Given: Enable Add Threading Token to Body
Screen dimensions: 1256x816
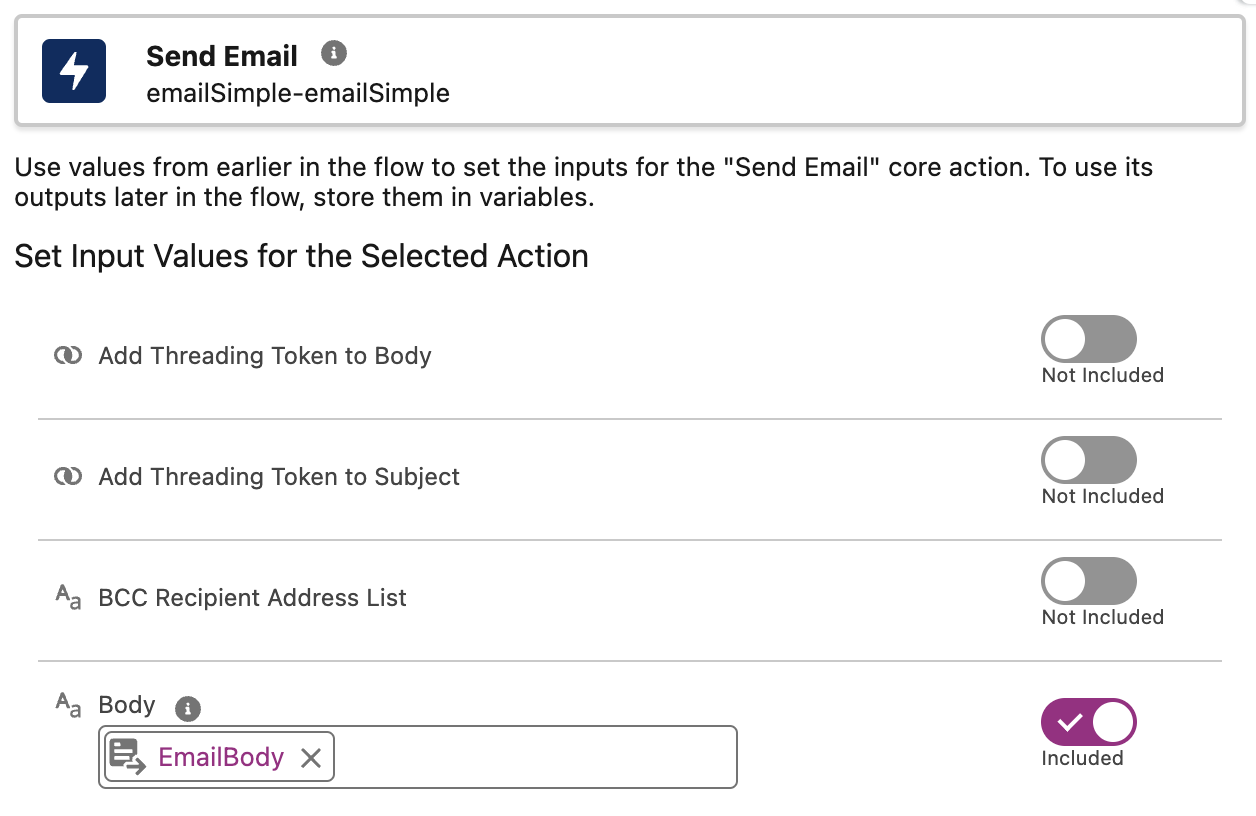Looking at the screenshot, I should pyautogui.click(x=1088, y=338).
